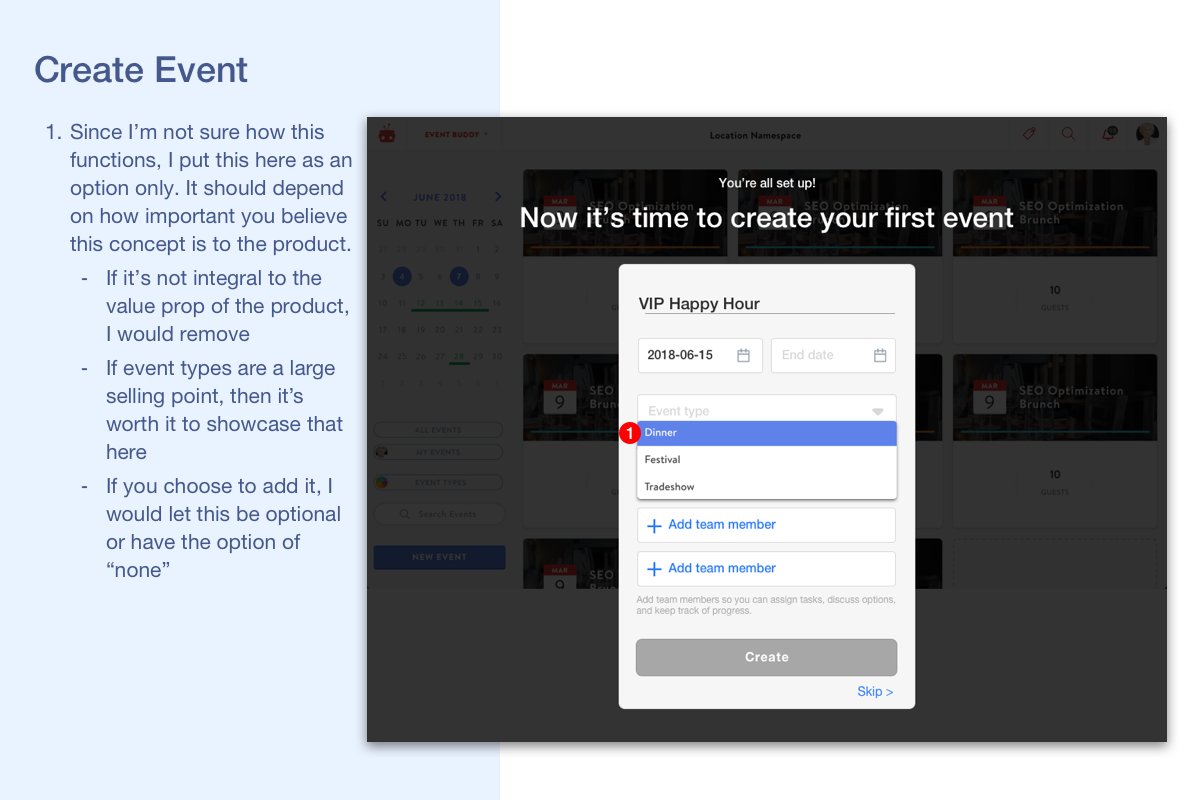
Task: Click Add team member button beneath Tradeshow option
Action: (x=767, y=525)
